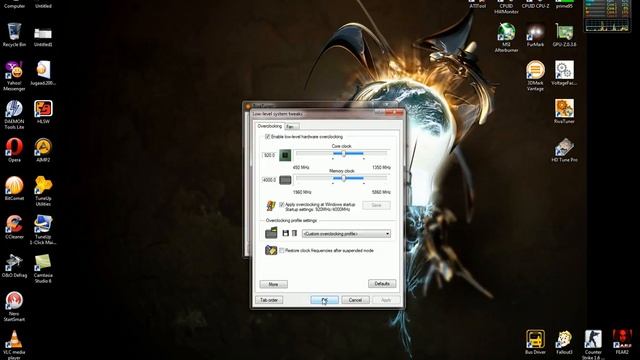Click the Memory clock slider thumb

coord(344,178)
